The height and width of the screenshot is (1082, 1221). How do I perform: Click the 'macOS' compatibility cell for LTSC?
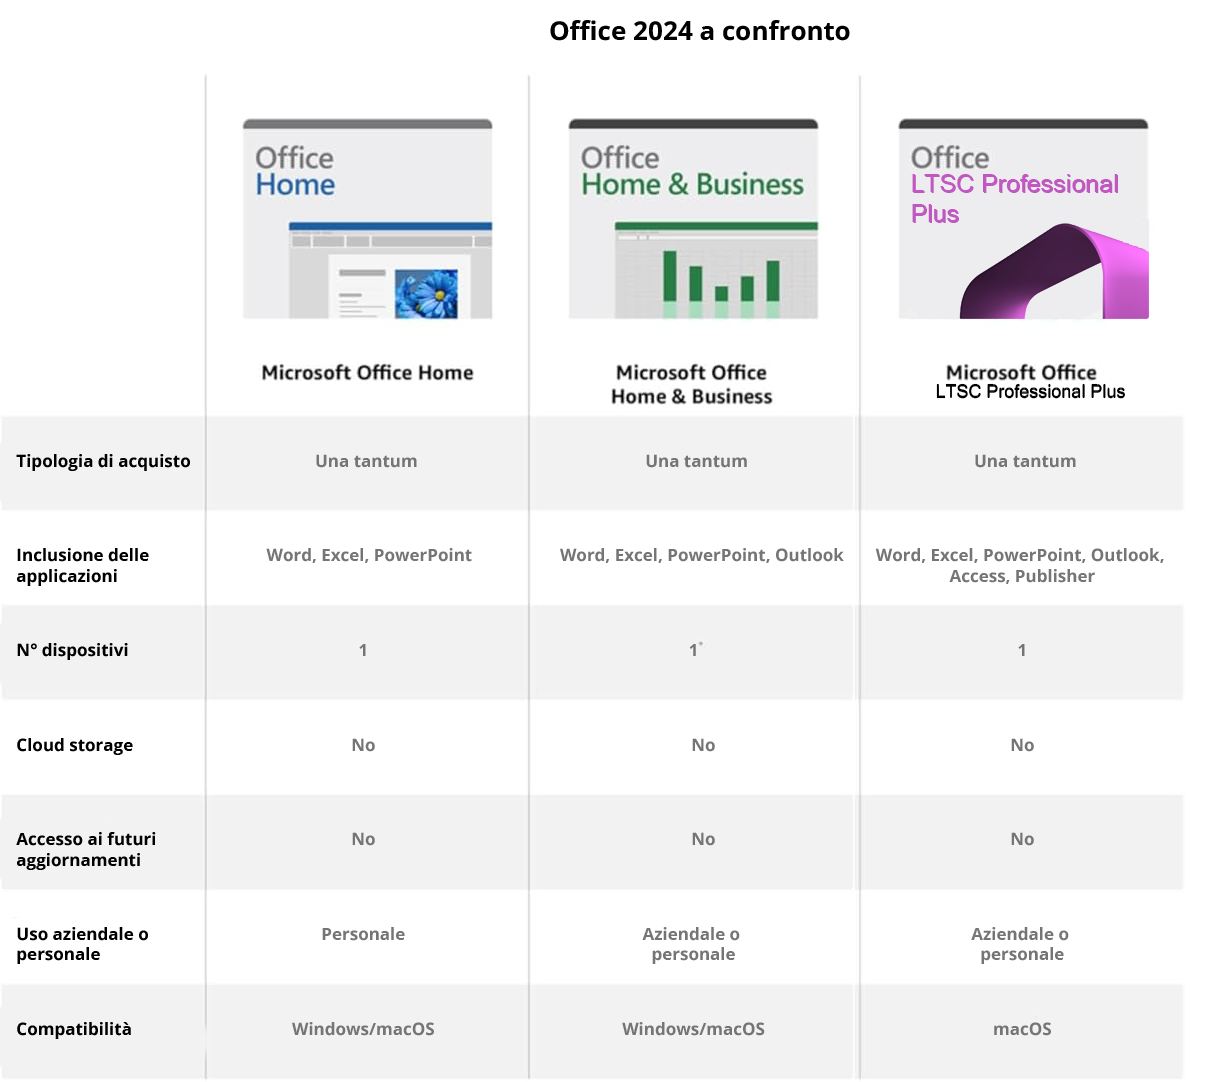[1022, 1029]
